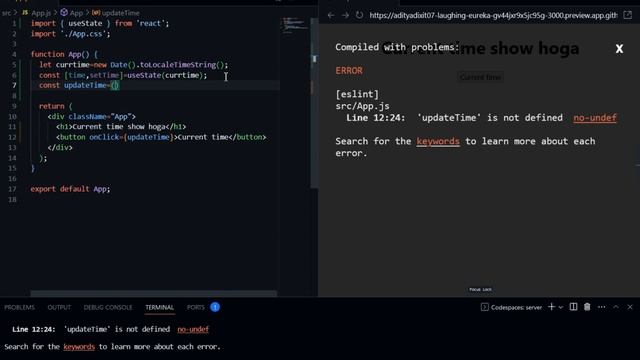Click 'toLocaleTimeString' on line 5
This screenshot has width=640, height=360.
tap(178, 65)
